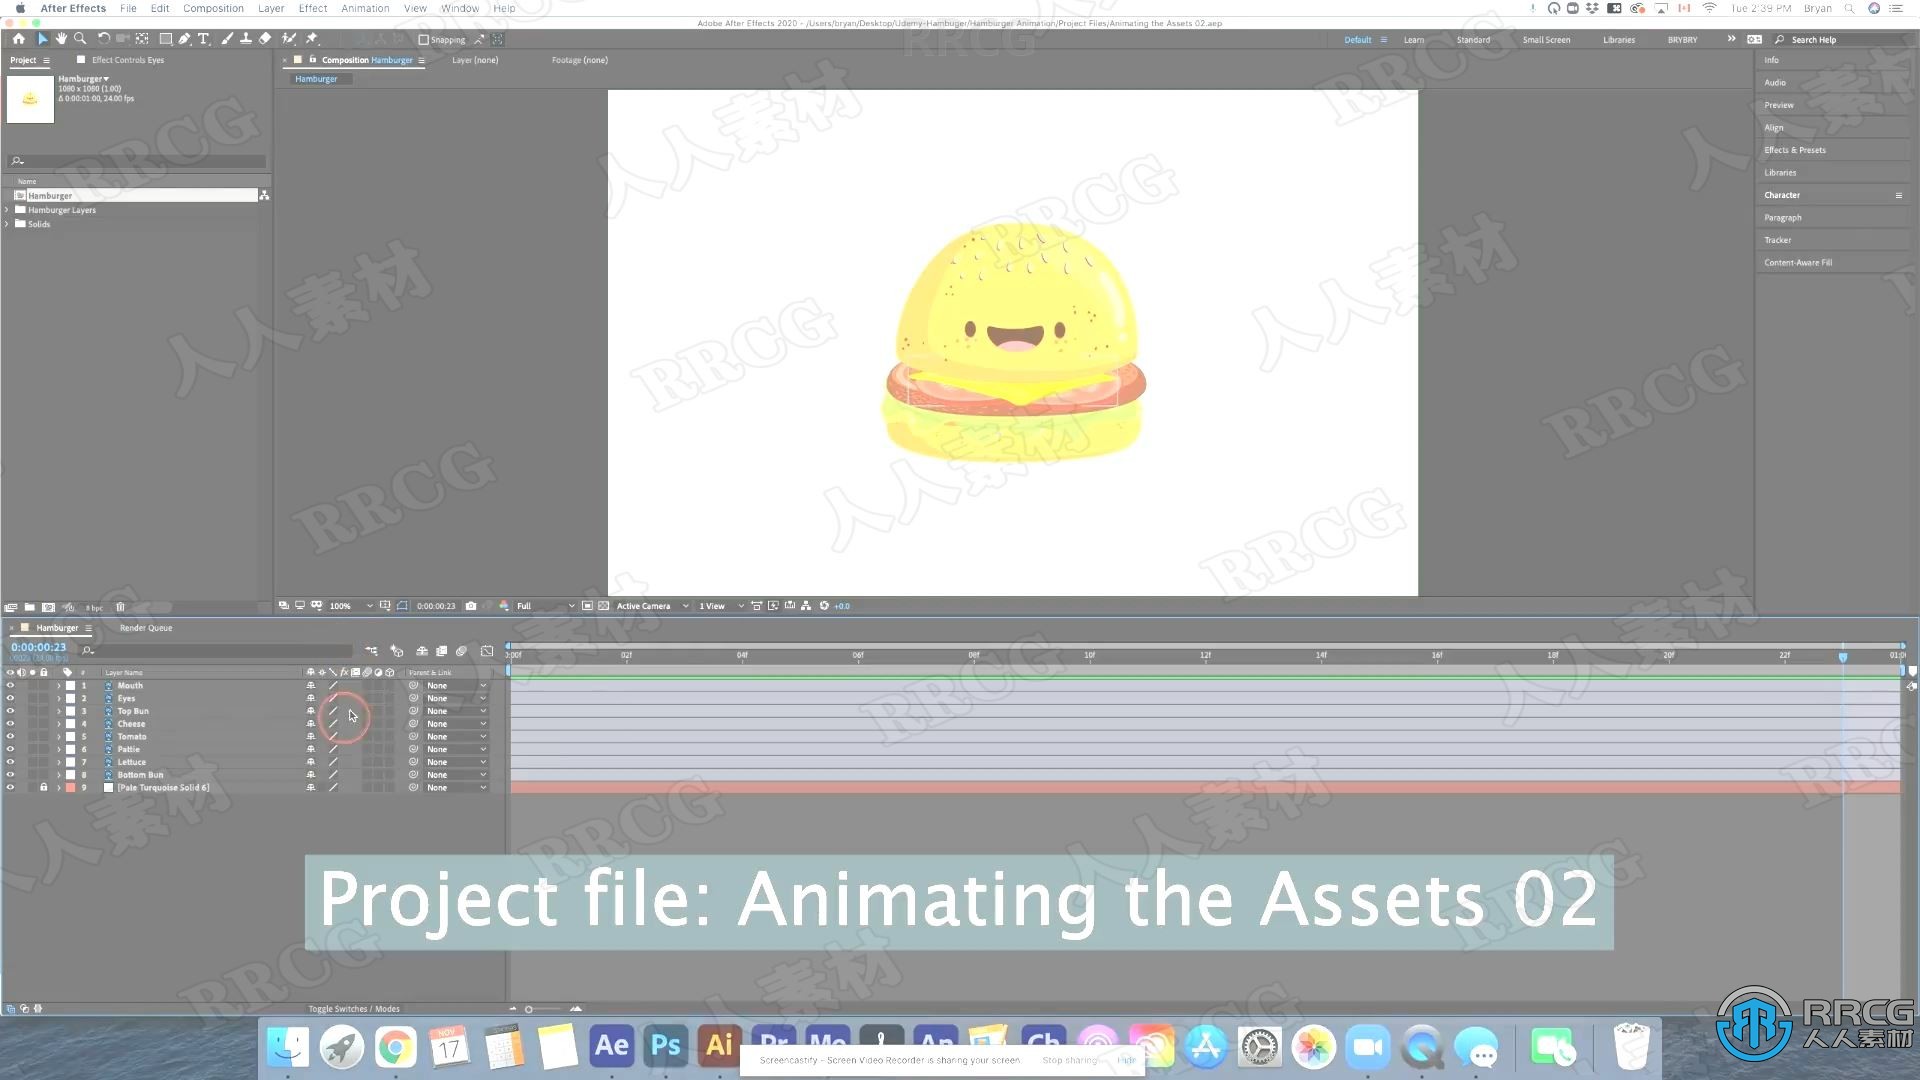Select the Render Queue tab icon

[x=145, y=626]
